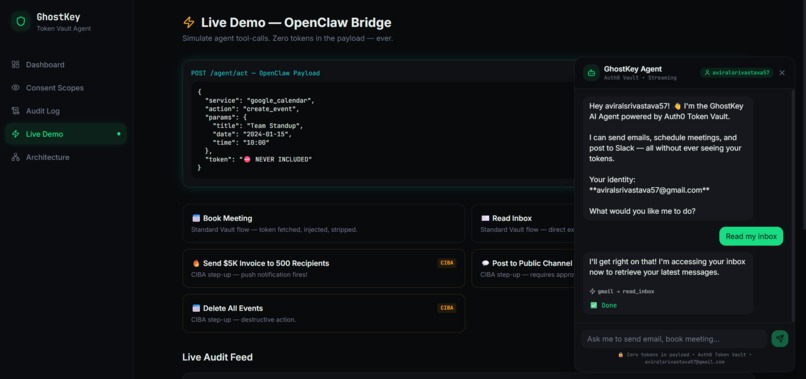Click the GhostKey shield logo icon

pos(21,22)
